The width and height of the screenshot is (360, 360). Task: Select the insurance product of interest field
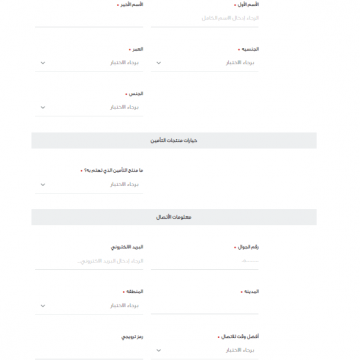pos(89,184)
